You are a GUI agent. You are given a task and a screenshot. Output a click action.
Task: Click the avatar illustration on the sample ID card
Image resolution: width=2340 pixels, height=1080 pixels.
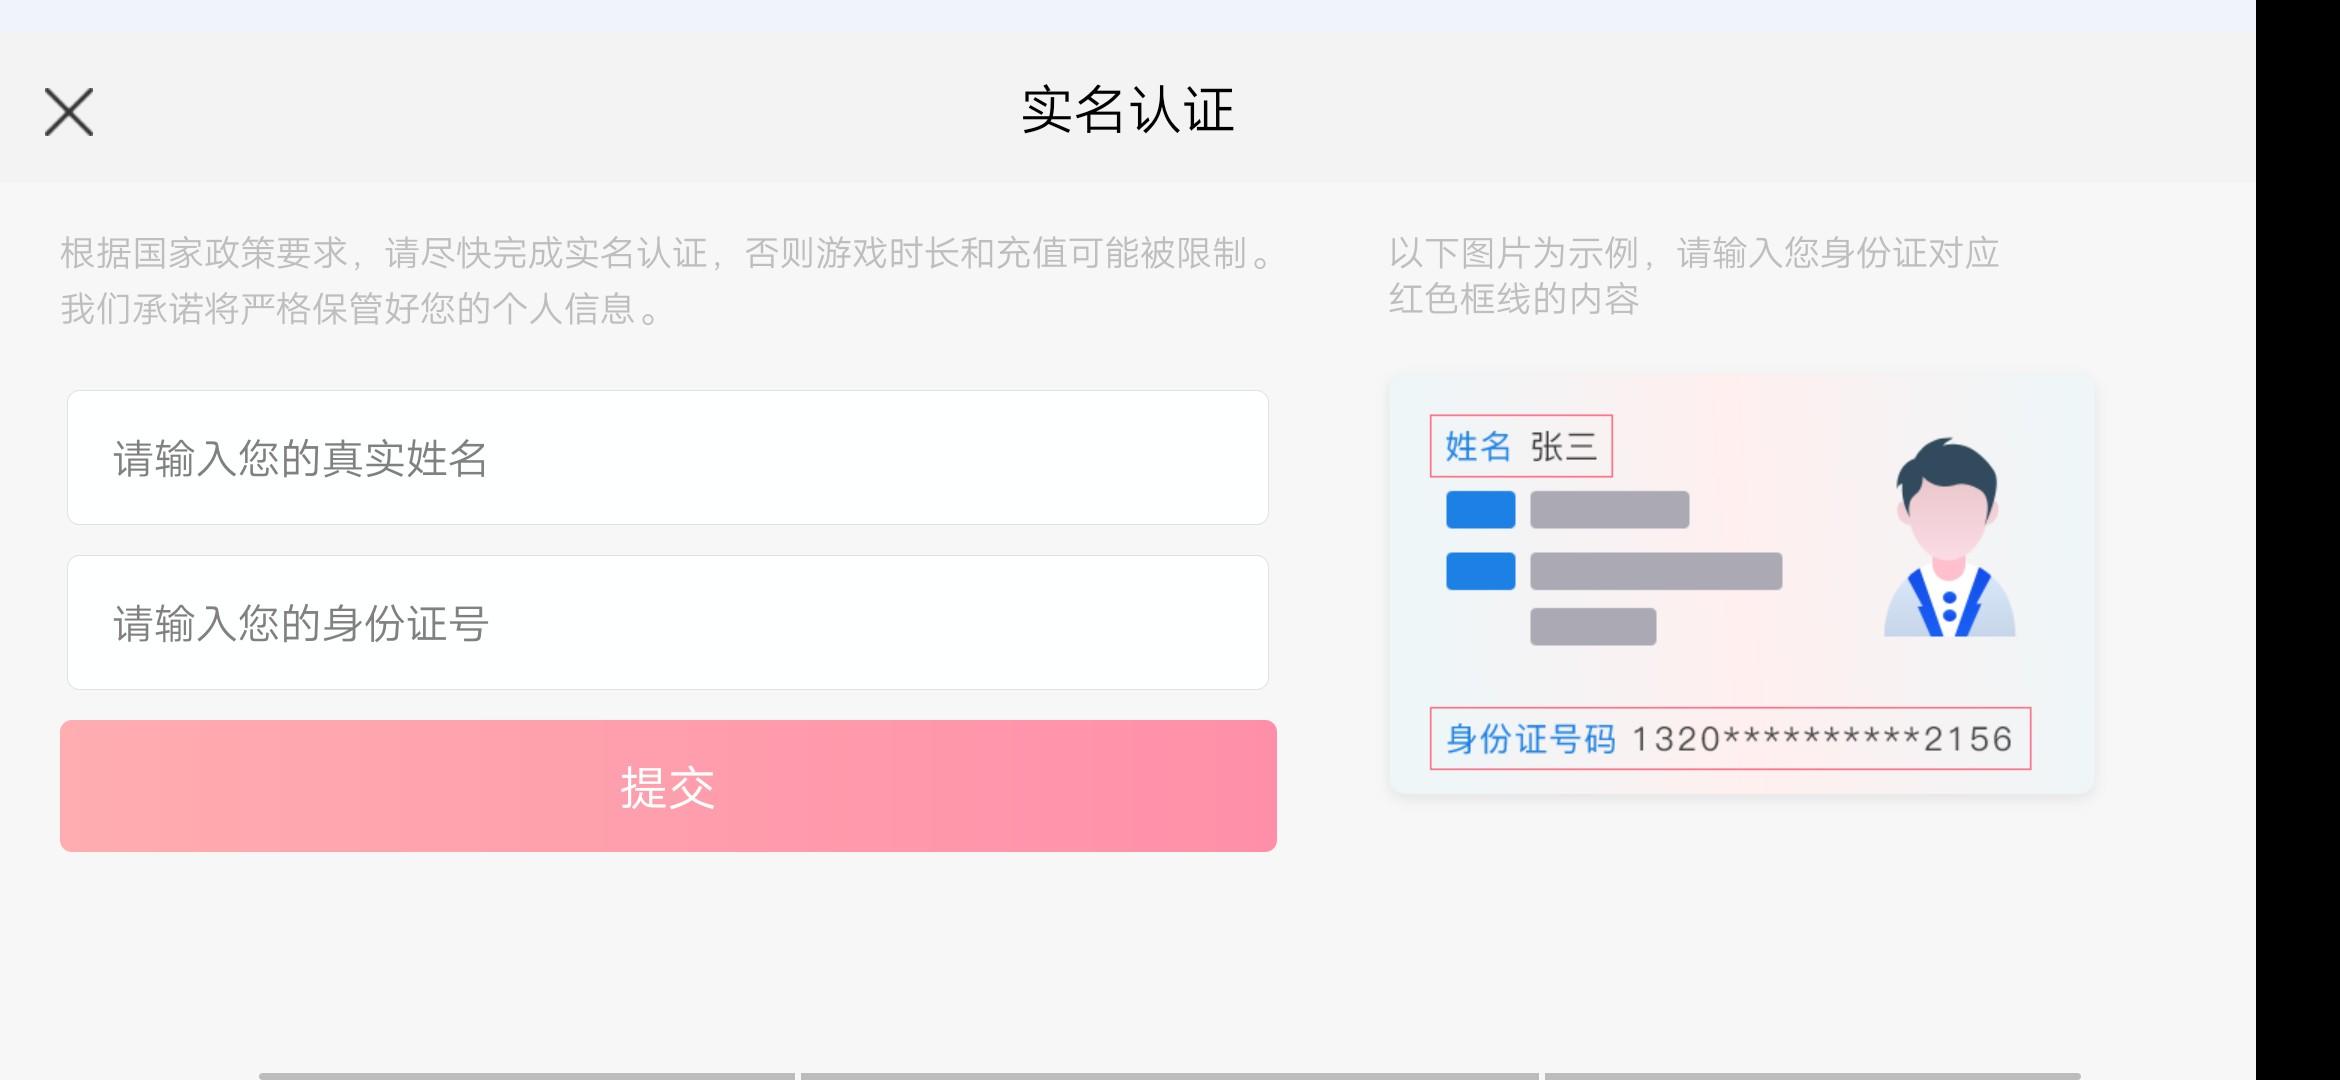coord(1949,537)
